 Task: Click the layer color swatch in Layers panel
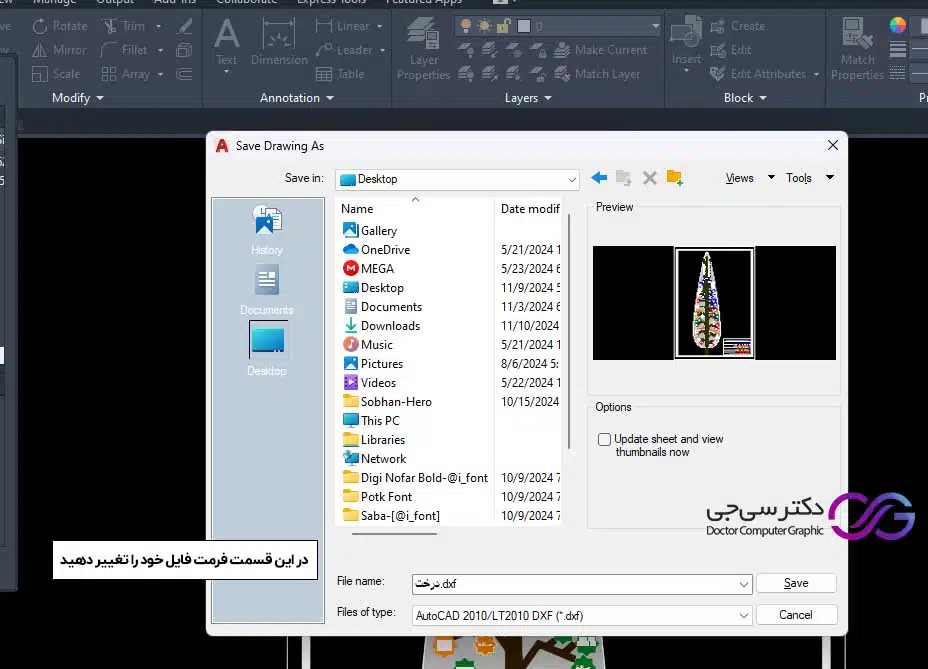point(524,26)
